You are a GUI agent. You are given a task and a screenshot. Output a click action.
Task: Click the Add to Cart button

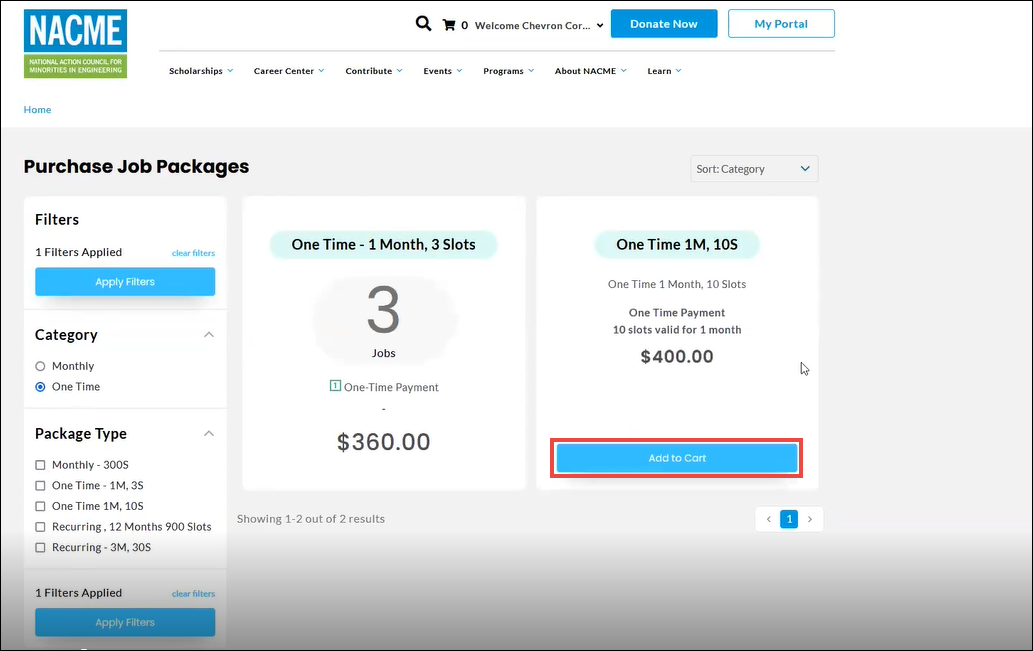coord(677,458)
